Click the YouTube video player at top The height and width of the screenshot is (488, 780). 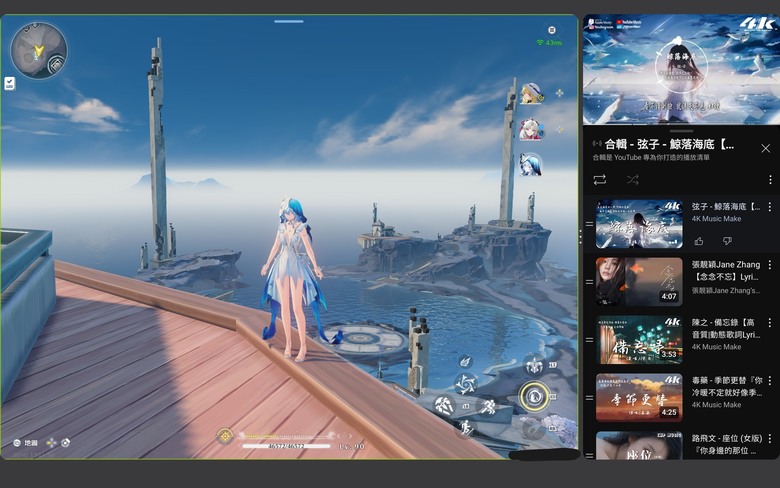click(x=682, y=70)
